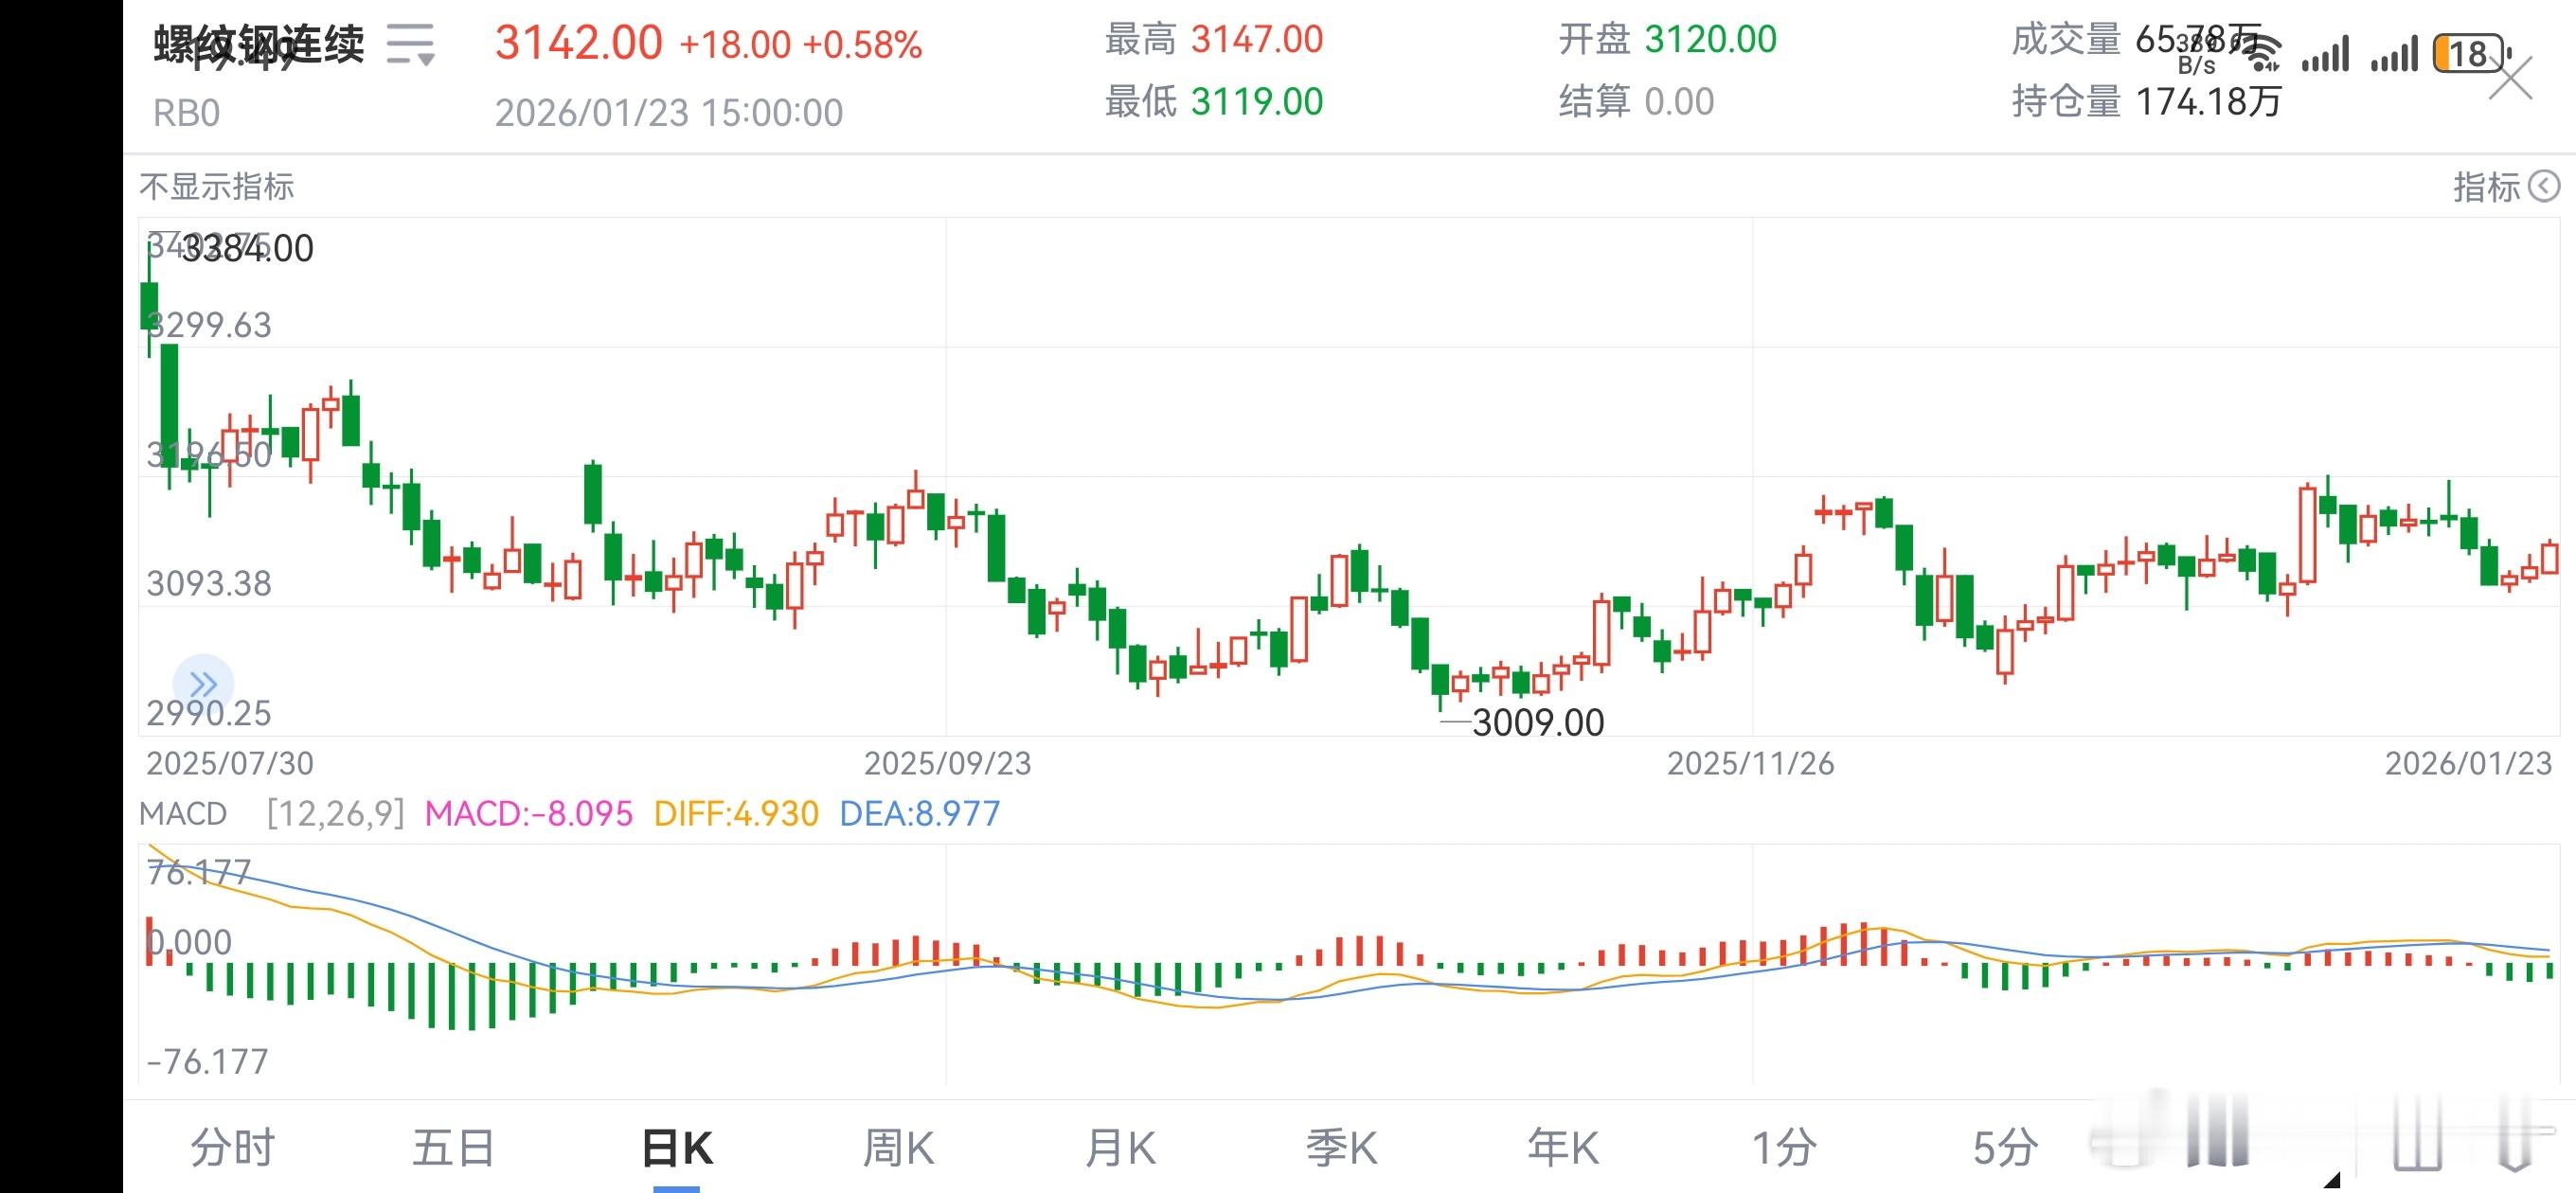Close the landscape chart with the X
Viewport: 2576px width, 1193px height.
[2511, 78]
